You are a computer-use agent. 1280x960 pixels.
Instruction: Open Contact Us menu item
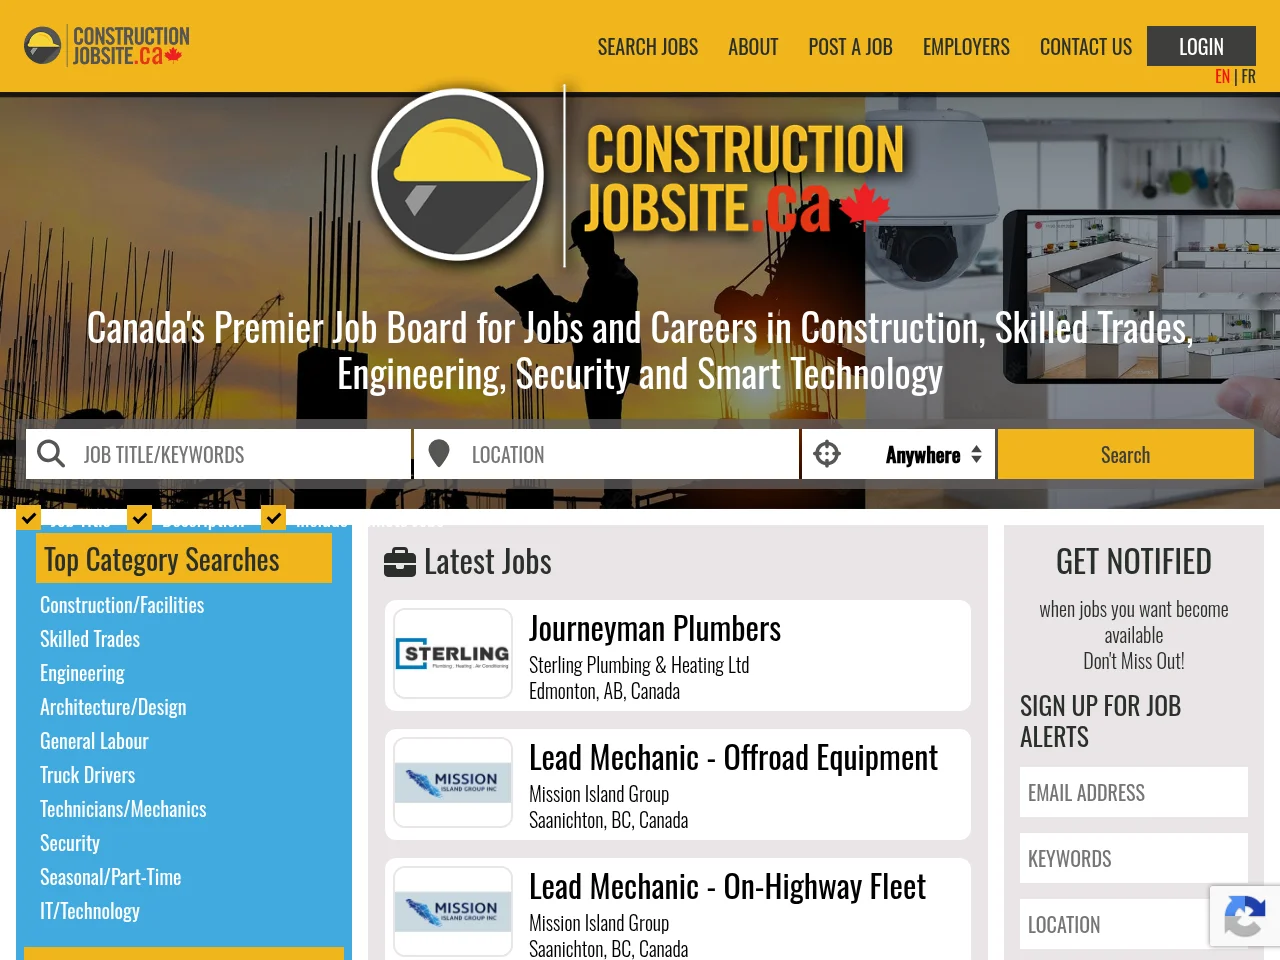tap(1086, 47)
